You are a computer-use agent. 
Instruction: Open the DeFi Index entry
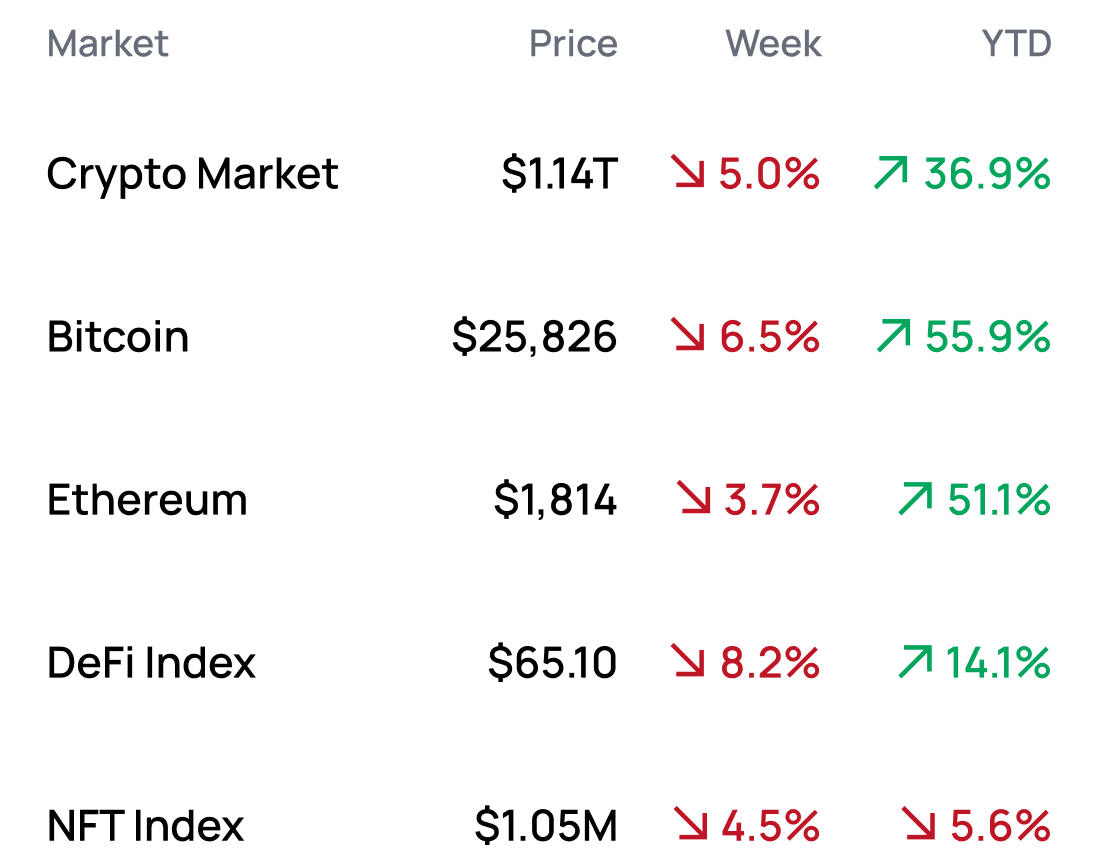151,663
